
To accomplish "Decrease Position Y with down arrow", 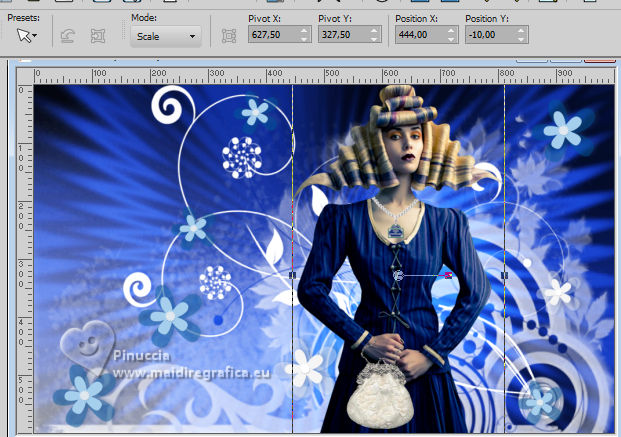I will [x=521, y=39].
